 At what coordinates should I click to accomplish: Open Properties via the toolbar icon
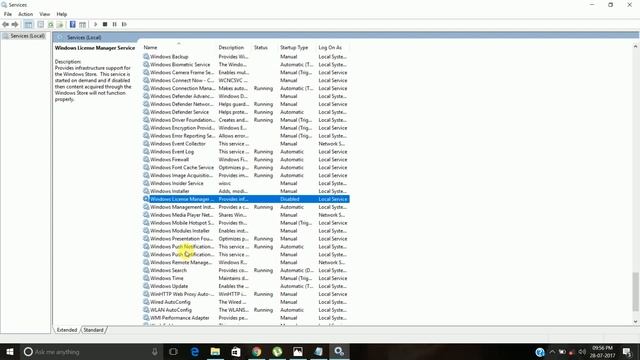coord(40,24)
